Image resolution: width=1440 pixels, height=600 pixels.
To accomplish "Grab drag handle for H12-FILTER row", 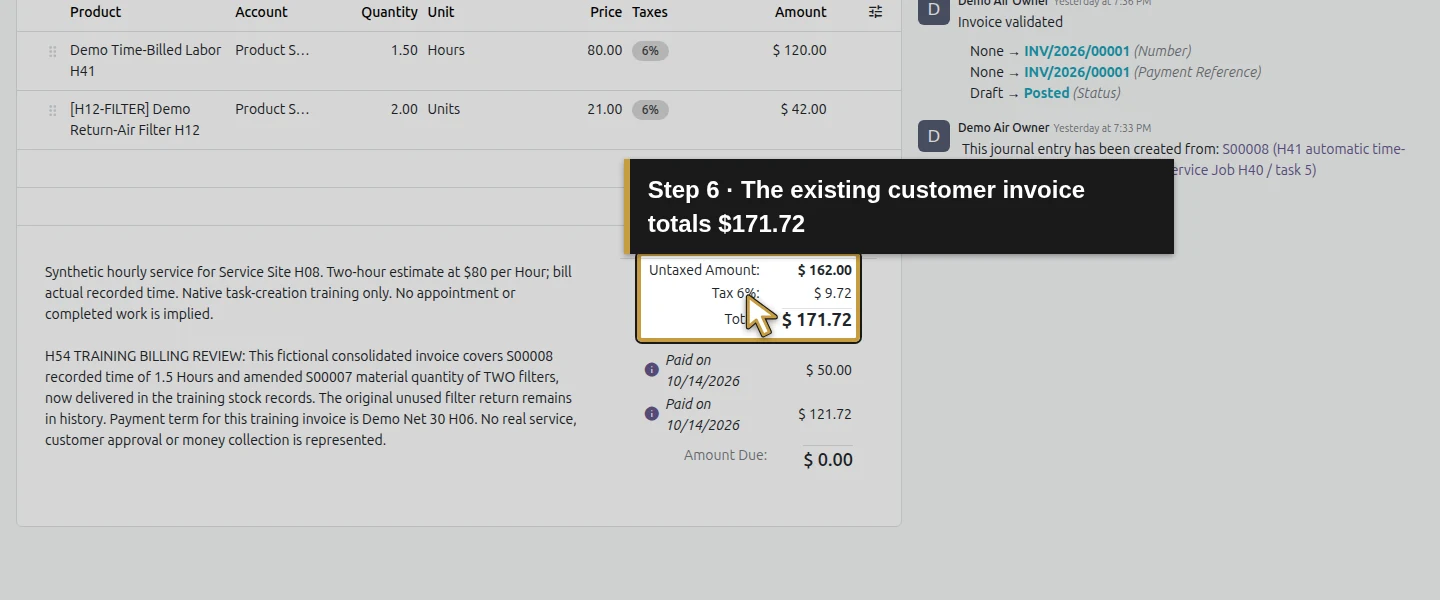I will click(53, 111).
